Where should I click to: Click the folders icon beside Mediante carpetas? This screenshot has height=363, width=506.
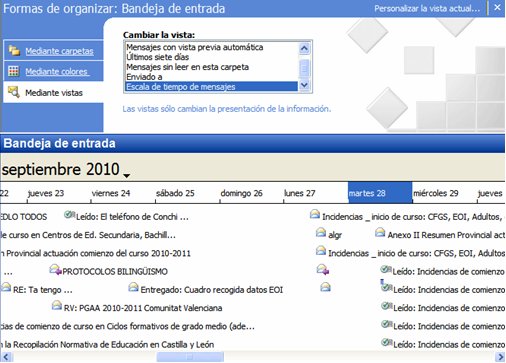pos(14,50)
